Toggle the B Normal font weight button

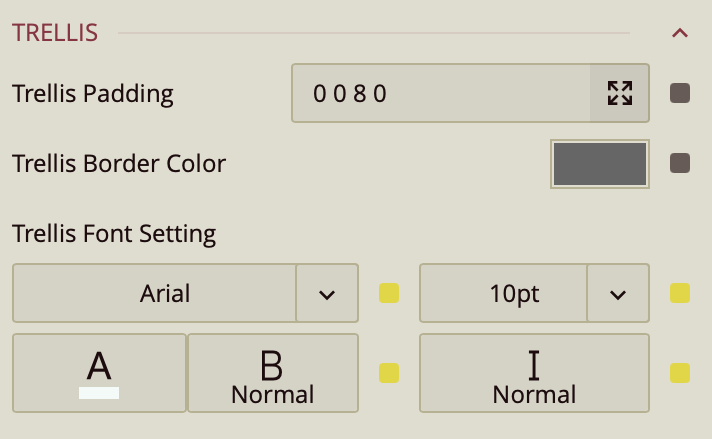(273, 373)
